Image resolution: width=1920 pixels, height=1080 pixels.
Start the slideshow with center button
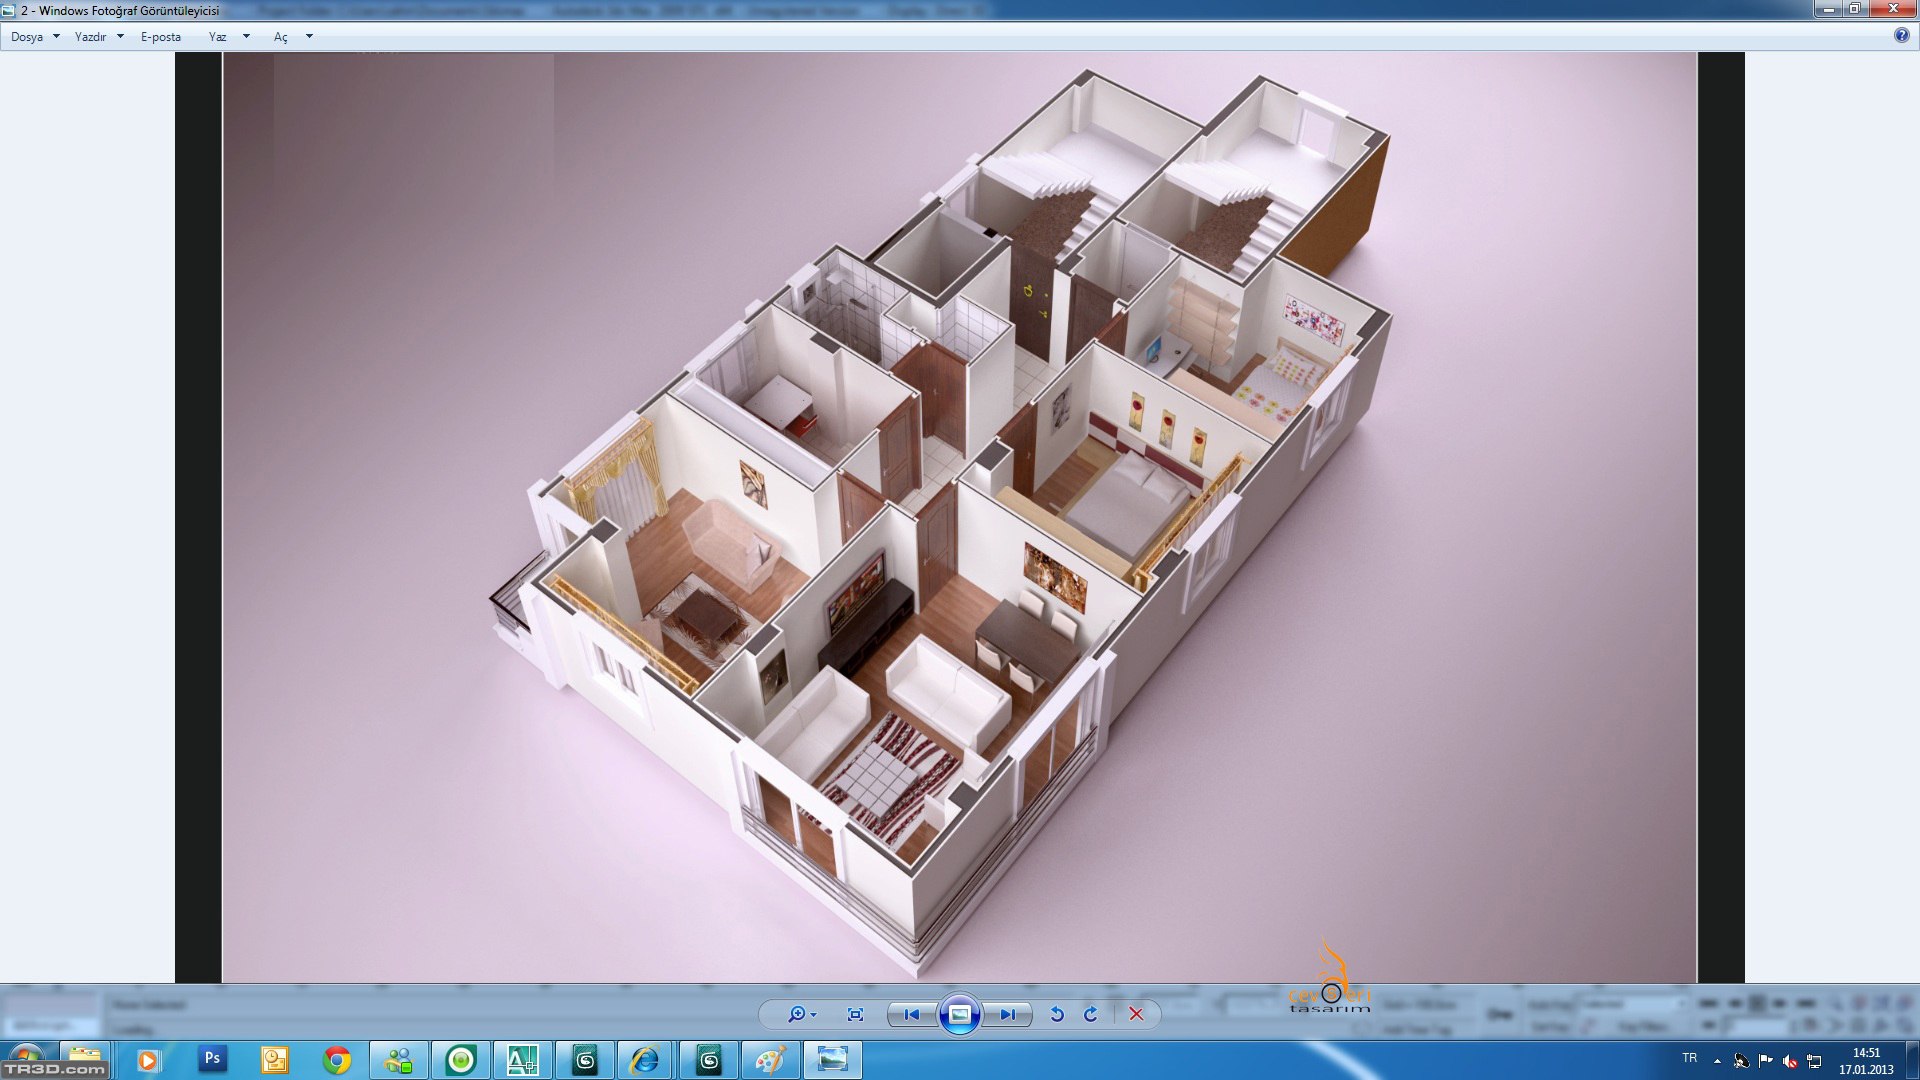tap(959, 1014)
